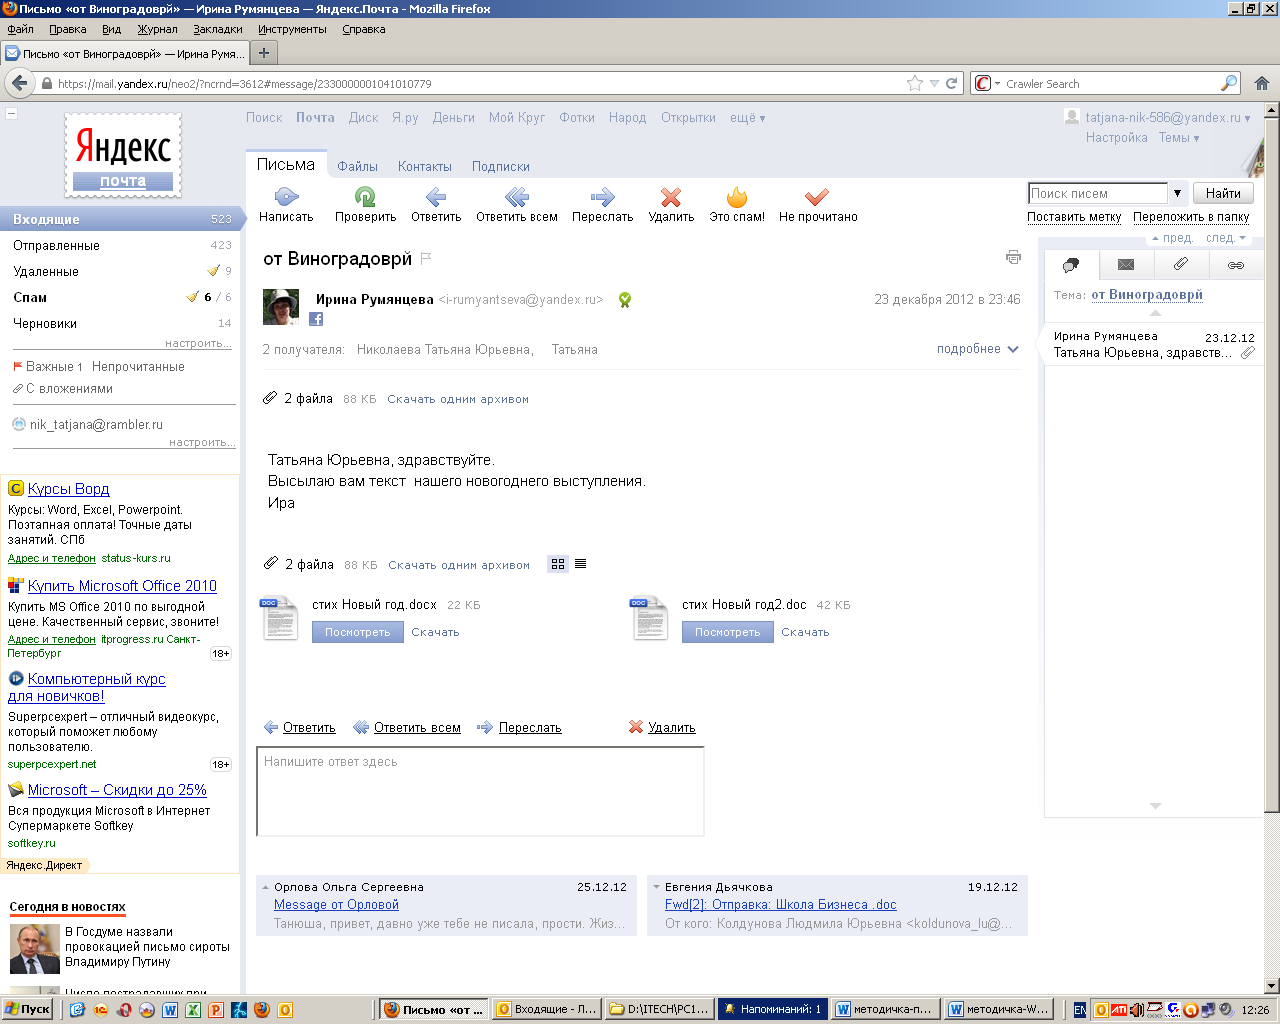Reload page using address bar reload icon
Screen dimensions: 1280x1024
[952, 84]
